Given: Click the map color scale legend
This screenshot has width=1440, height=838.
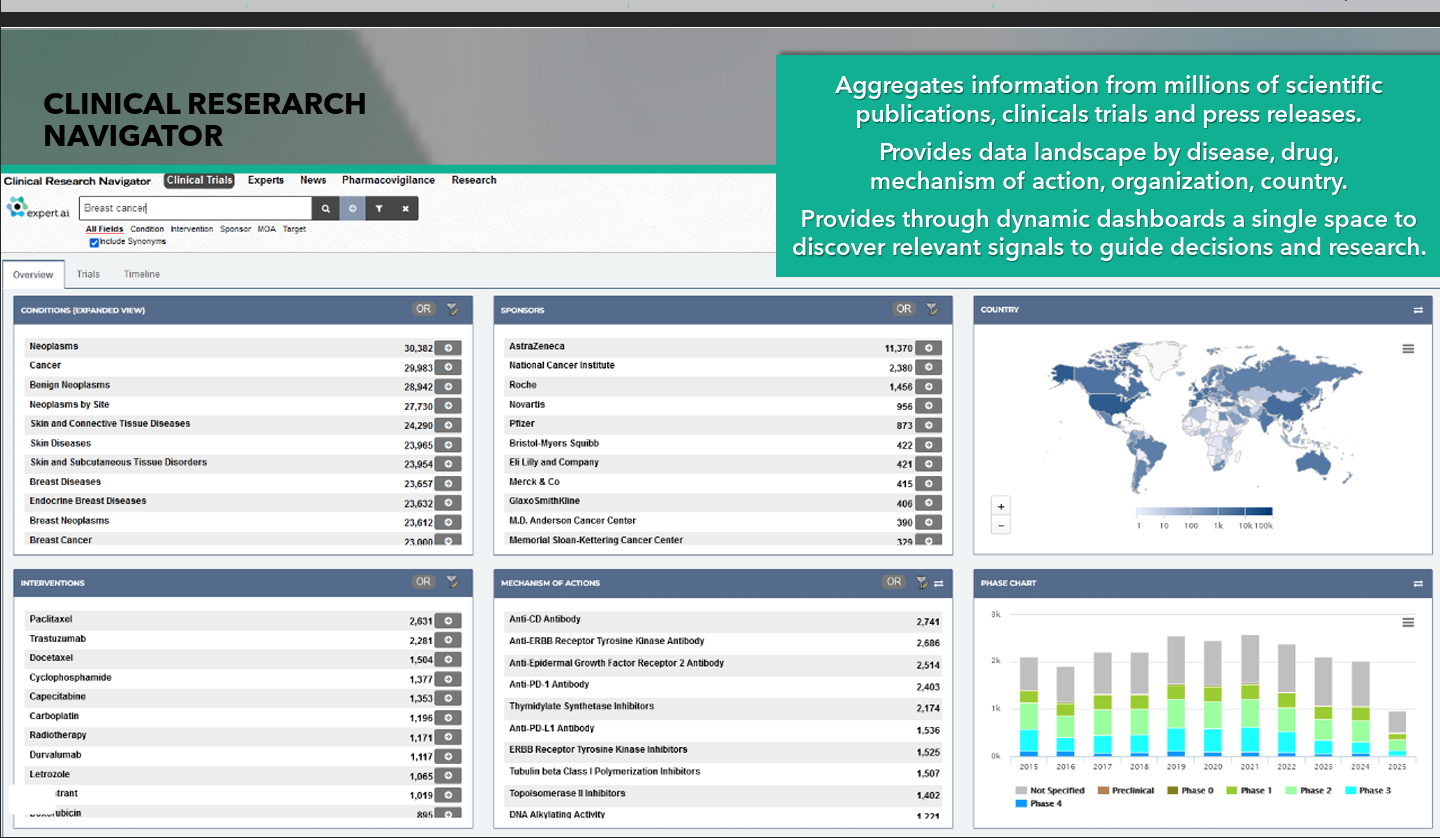Looking at the screenshot, I should 1205,512.
